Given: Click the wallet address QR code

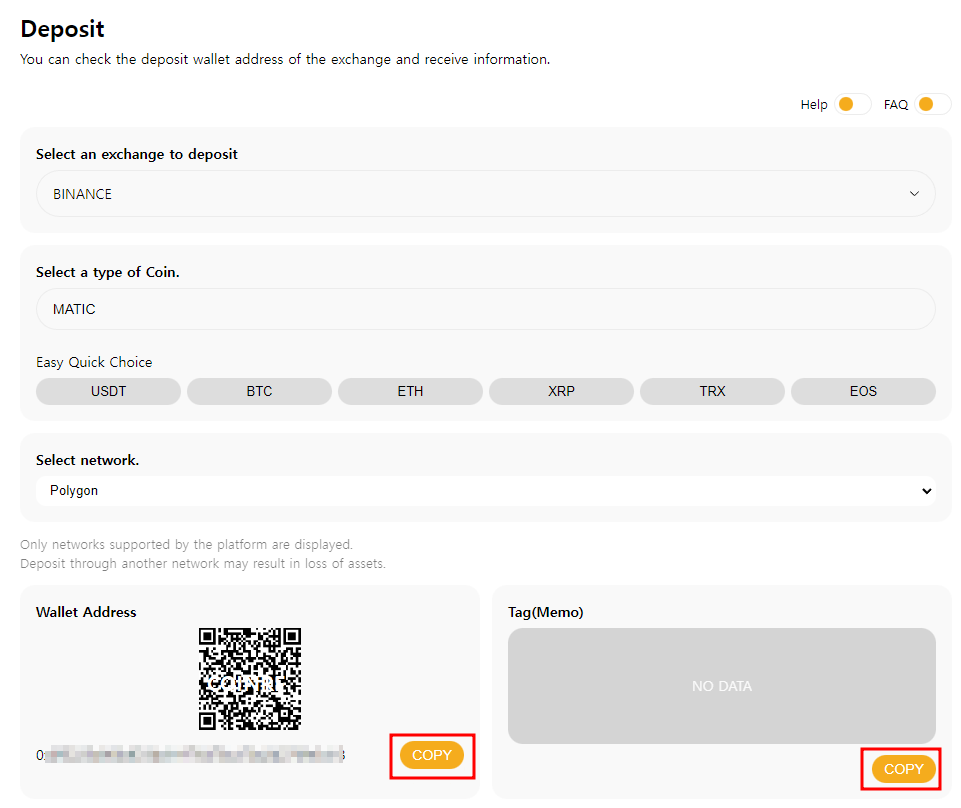Looking at the screenshot, I should pos(250,679).
